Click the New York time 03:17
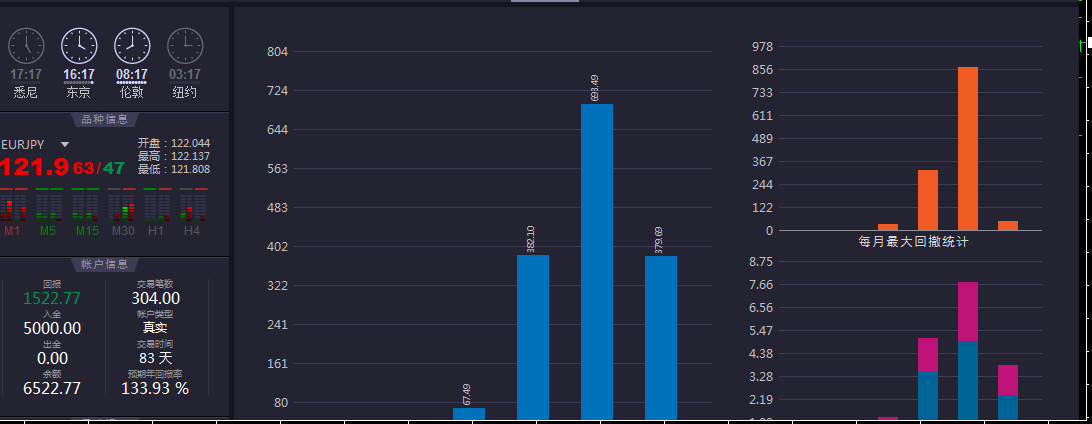This screenshot has height=424, width=1092. 185,74
